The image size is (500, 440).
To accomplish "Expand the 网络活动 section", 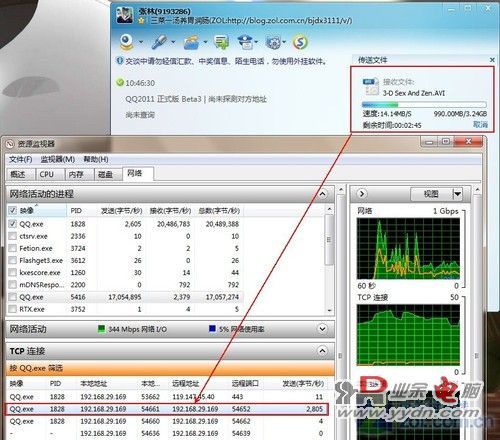I will 322,329.
